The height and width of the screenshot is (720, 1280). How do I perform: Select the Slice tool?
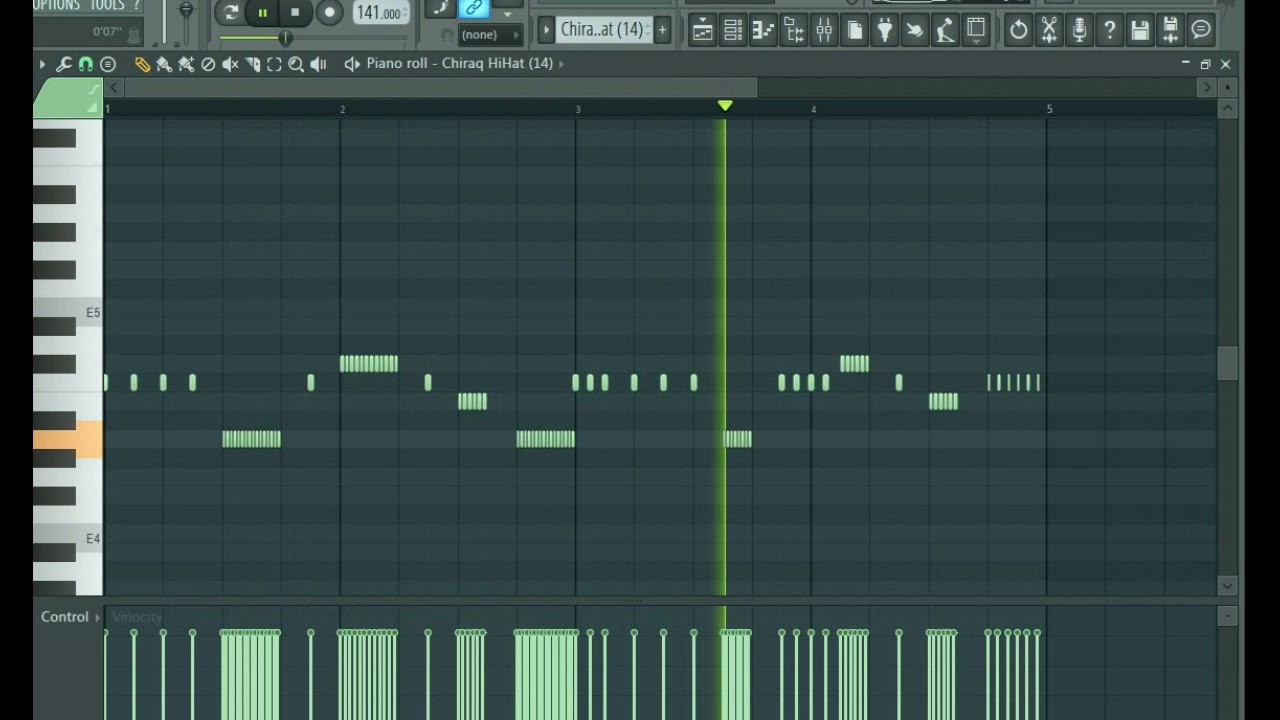(252, 64)
